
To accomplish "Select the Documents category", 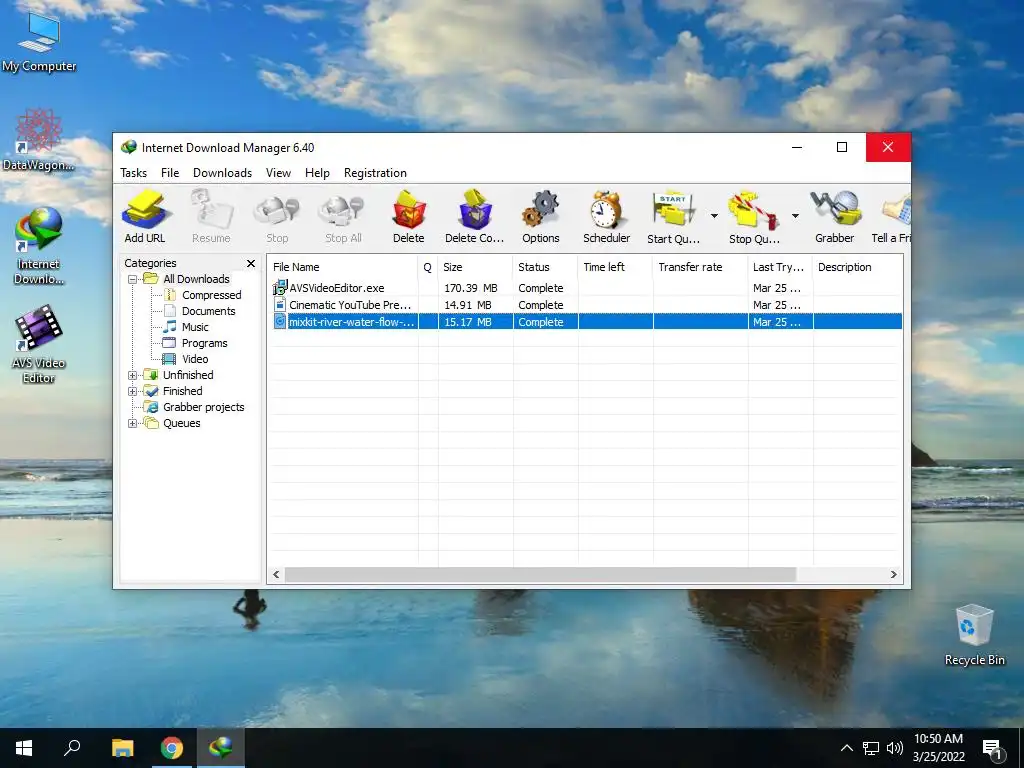I will point(208,312).
